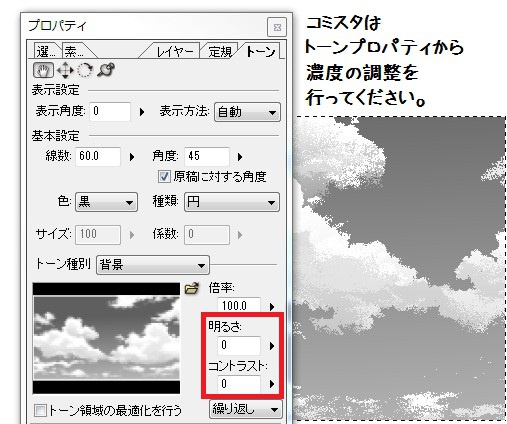507x424 pixels.
Task: Open the 素... tab
Action: tap(76, 52)
